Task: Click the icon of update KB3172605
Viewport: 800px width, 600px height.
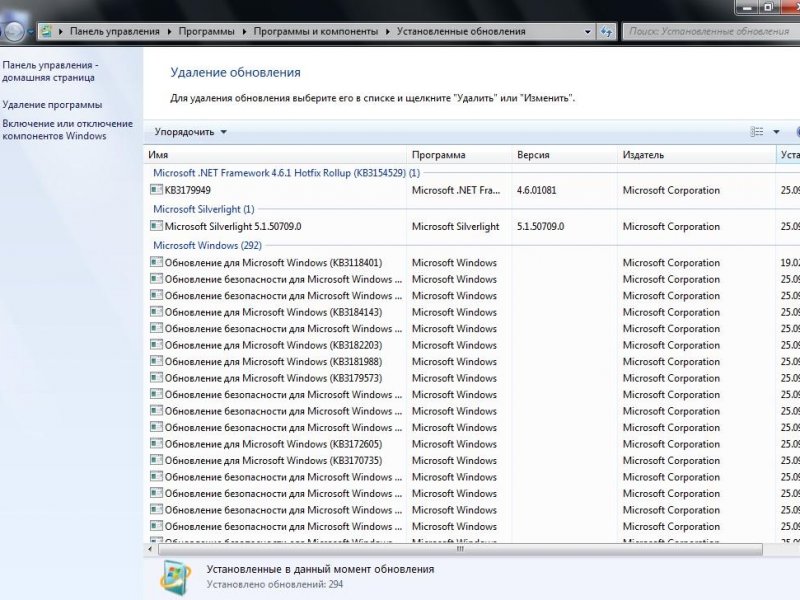Action: 156,443
